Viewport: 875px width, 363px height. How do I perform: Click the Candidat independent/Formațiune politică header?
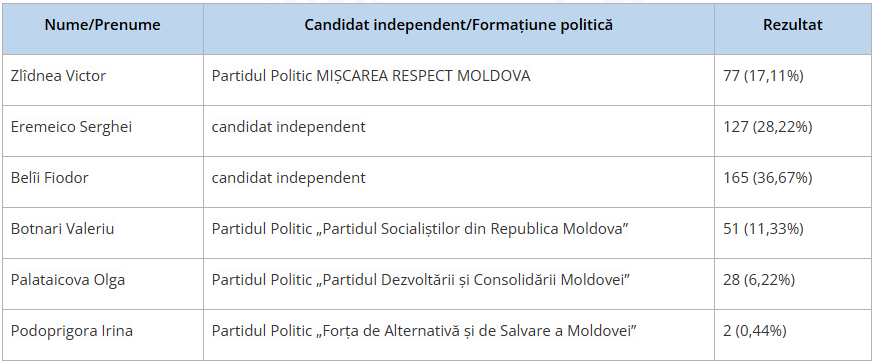coord(459,28)
